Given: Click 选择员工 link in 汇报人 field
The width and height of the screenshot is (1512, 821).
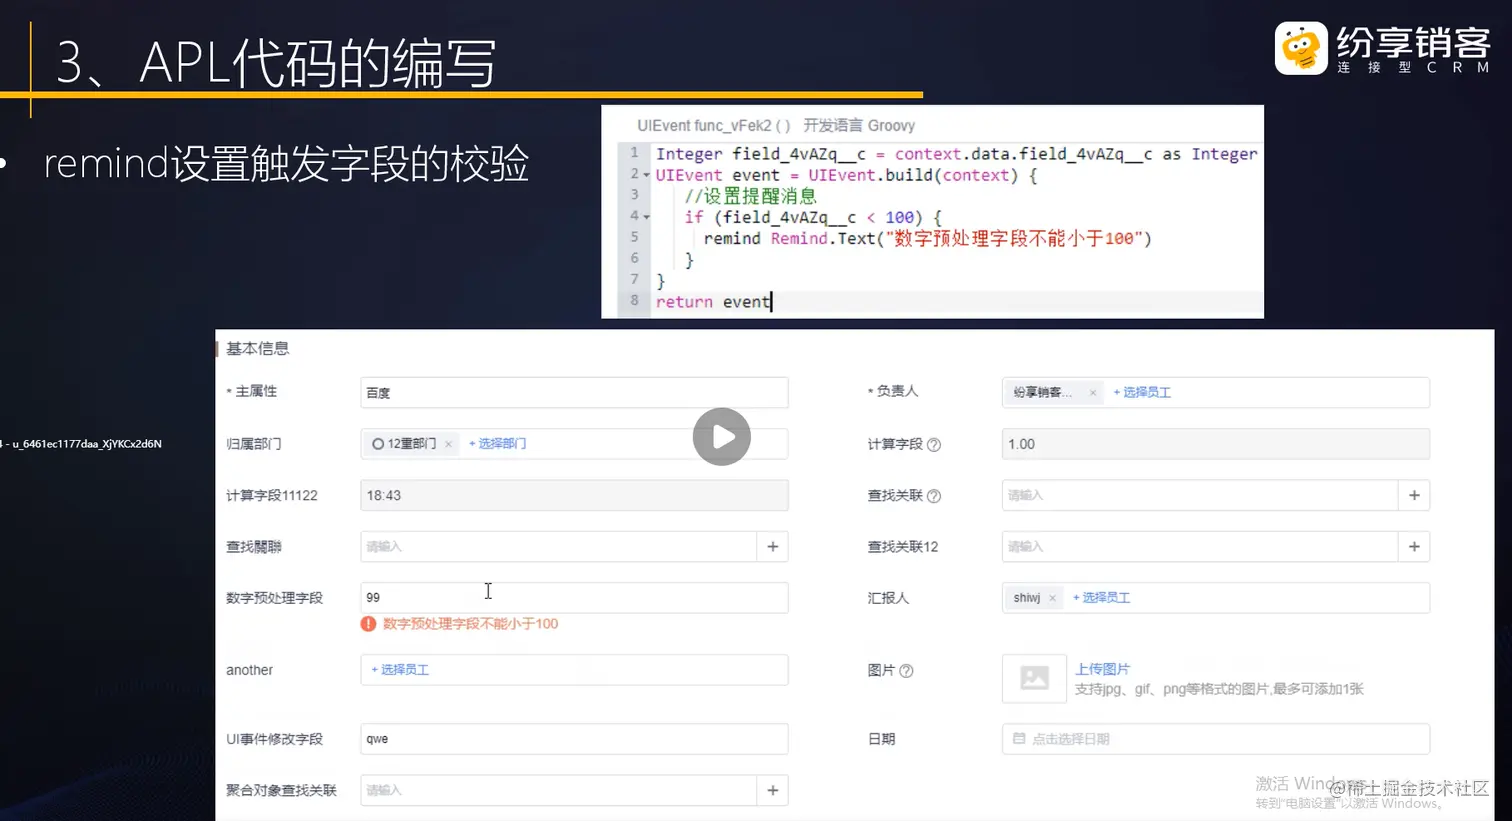Looking at the screenshot, I should click(x=1102, y=598).
